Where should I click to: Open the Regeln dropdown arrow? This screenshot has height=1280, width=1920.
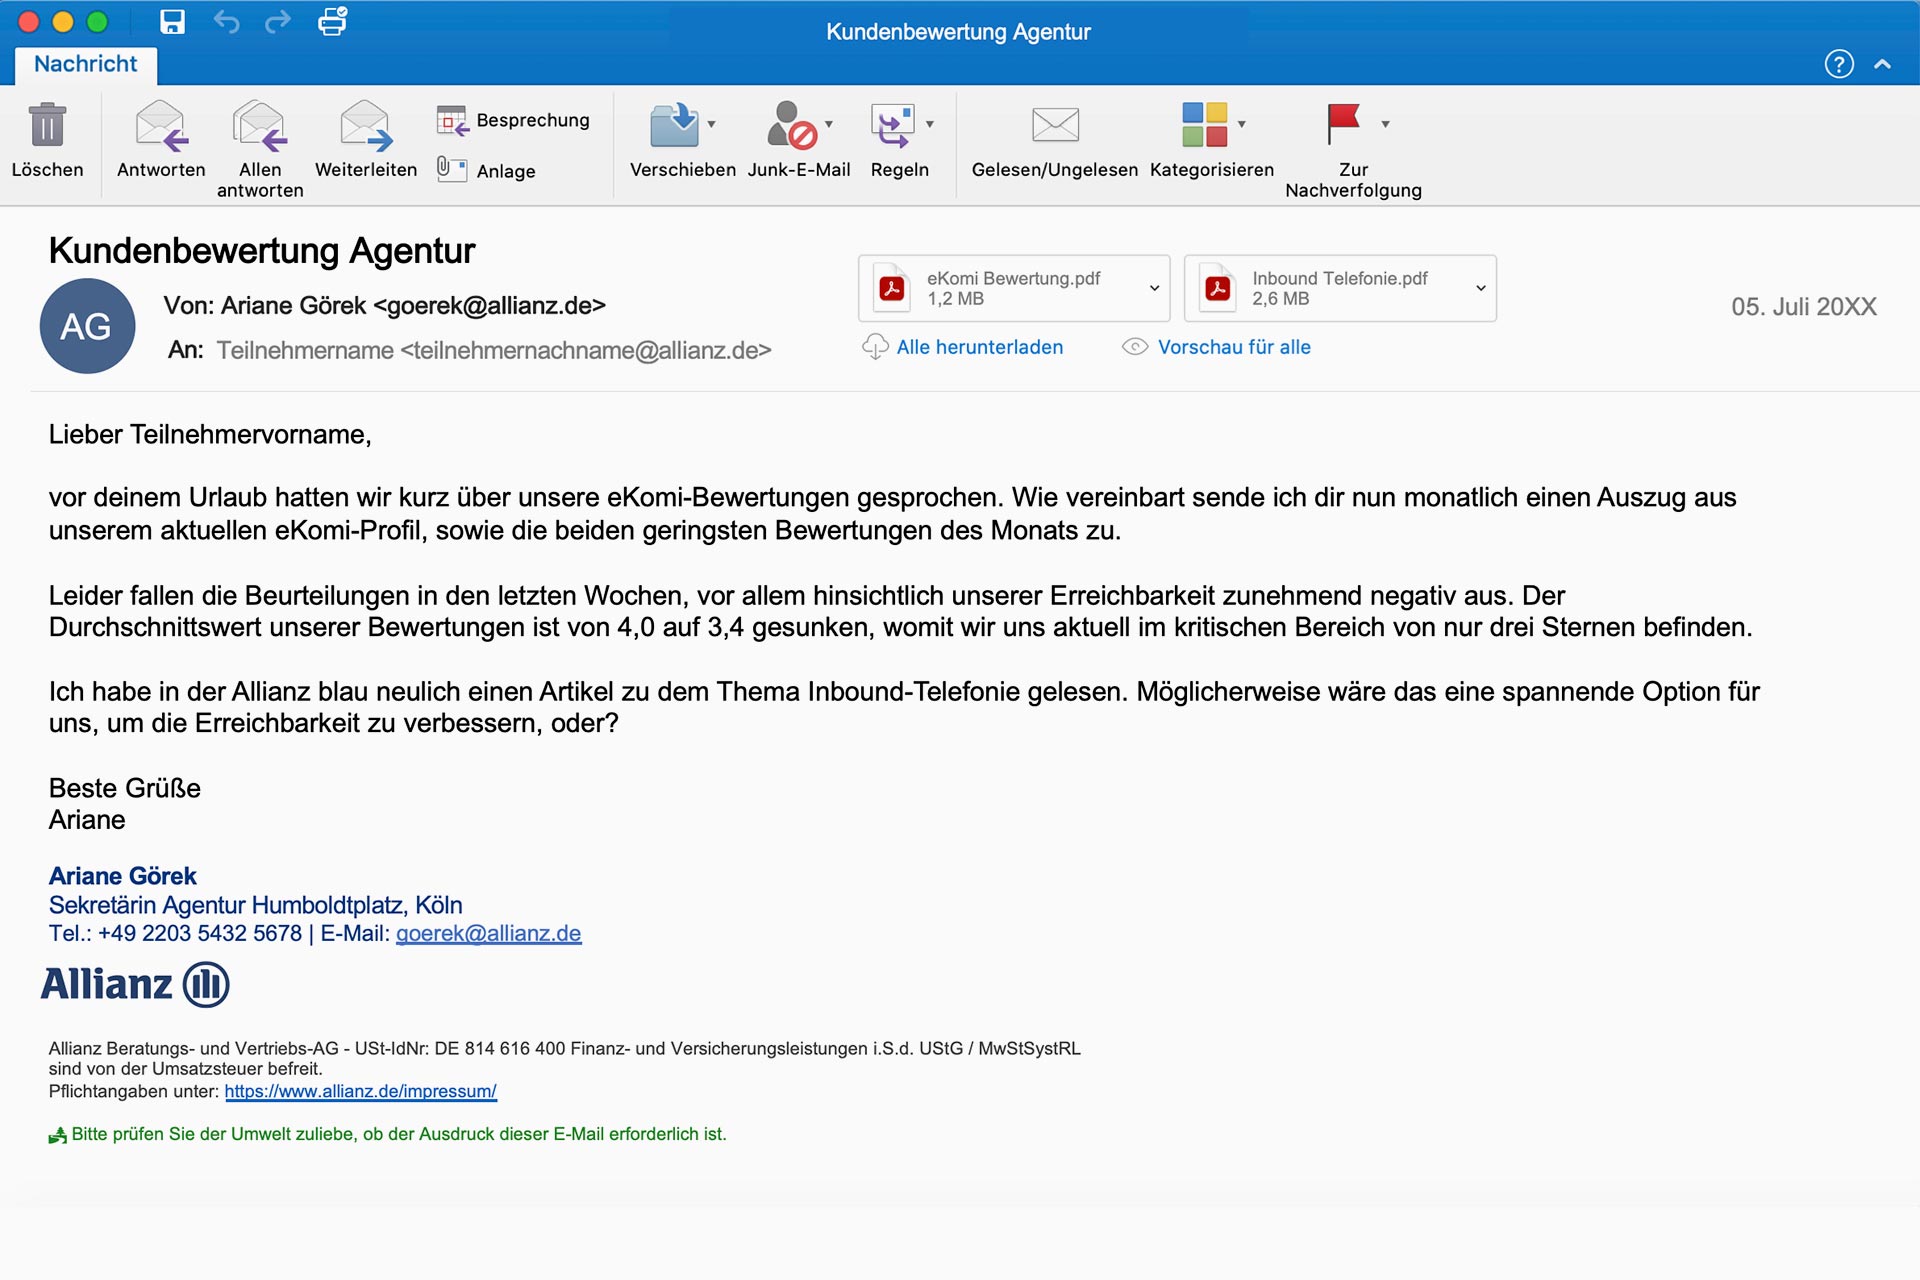(930, 124)
